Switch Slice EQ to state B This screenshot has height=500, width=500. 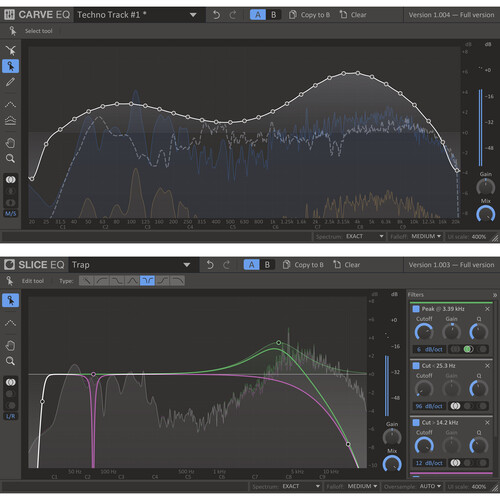click(x=267, y=265)
